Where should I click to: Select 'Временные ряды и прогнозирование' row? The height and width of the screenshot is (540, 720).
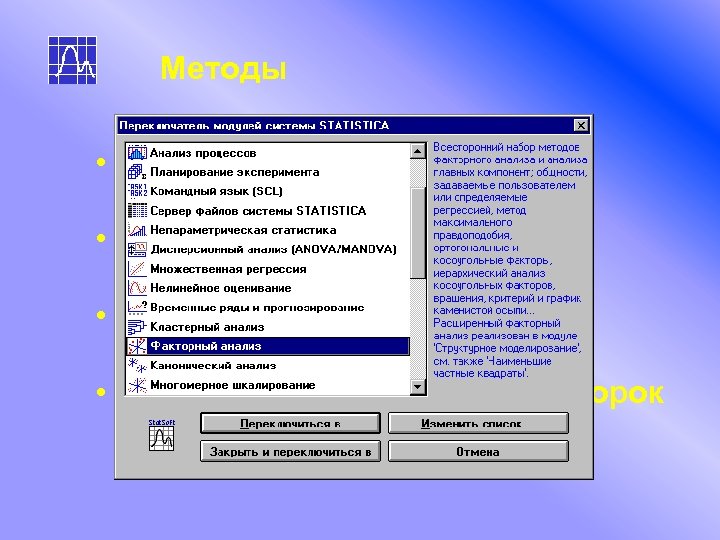click(x=268, y=307)
